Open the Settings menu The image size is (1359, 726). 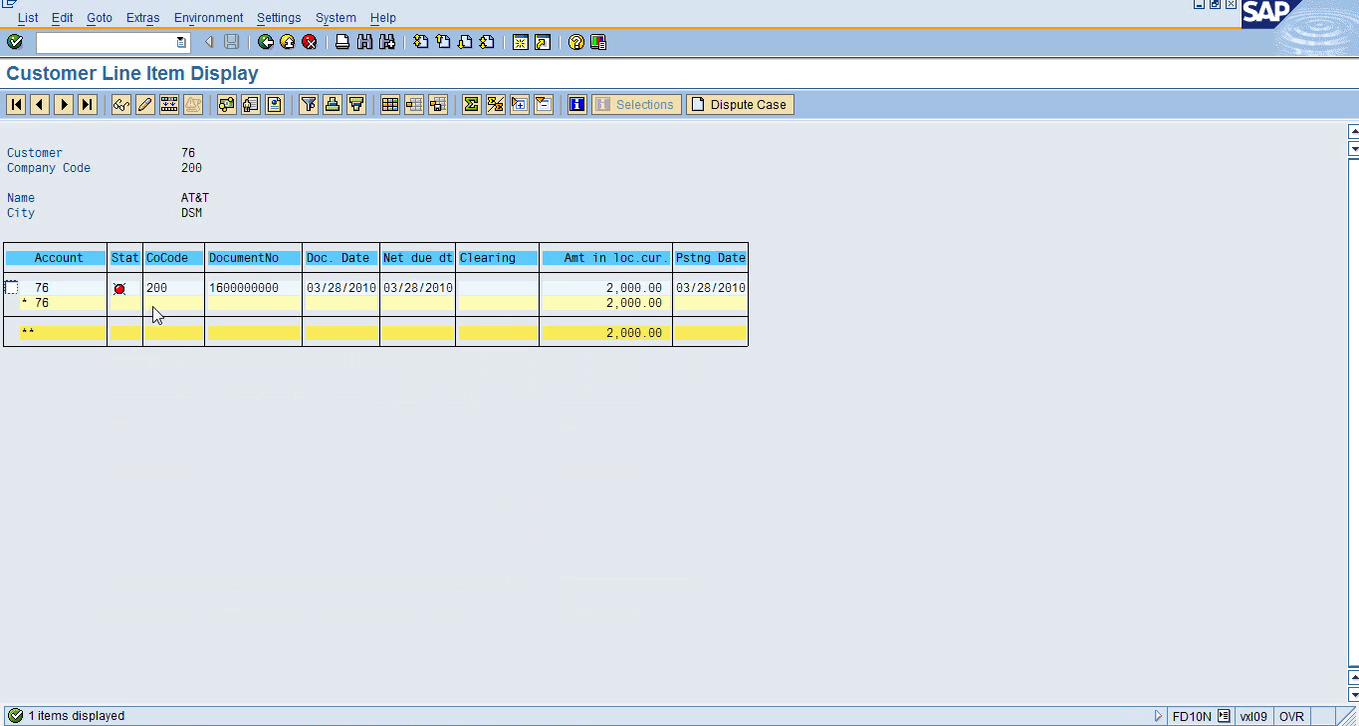click(x=279, y=18)
